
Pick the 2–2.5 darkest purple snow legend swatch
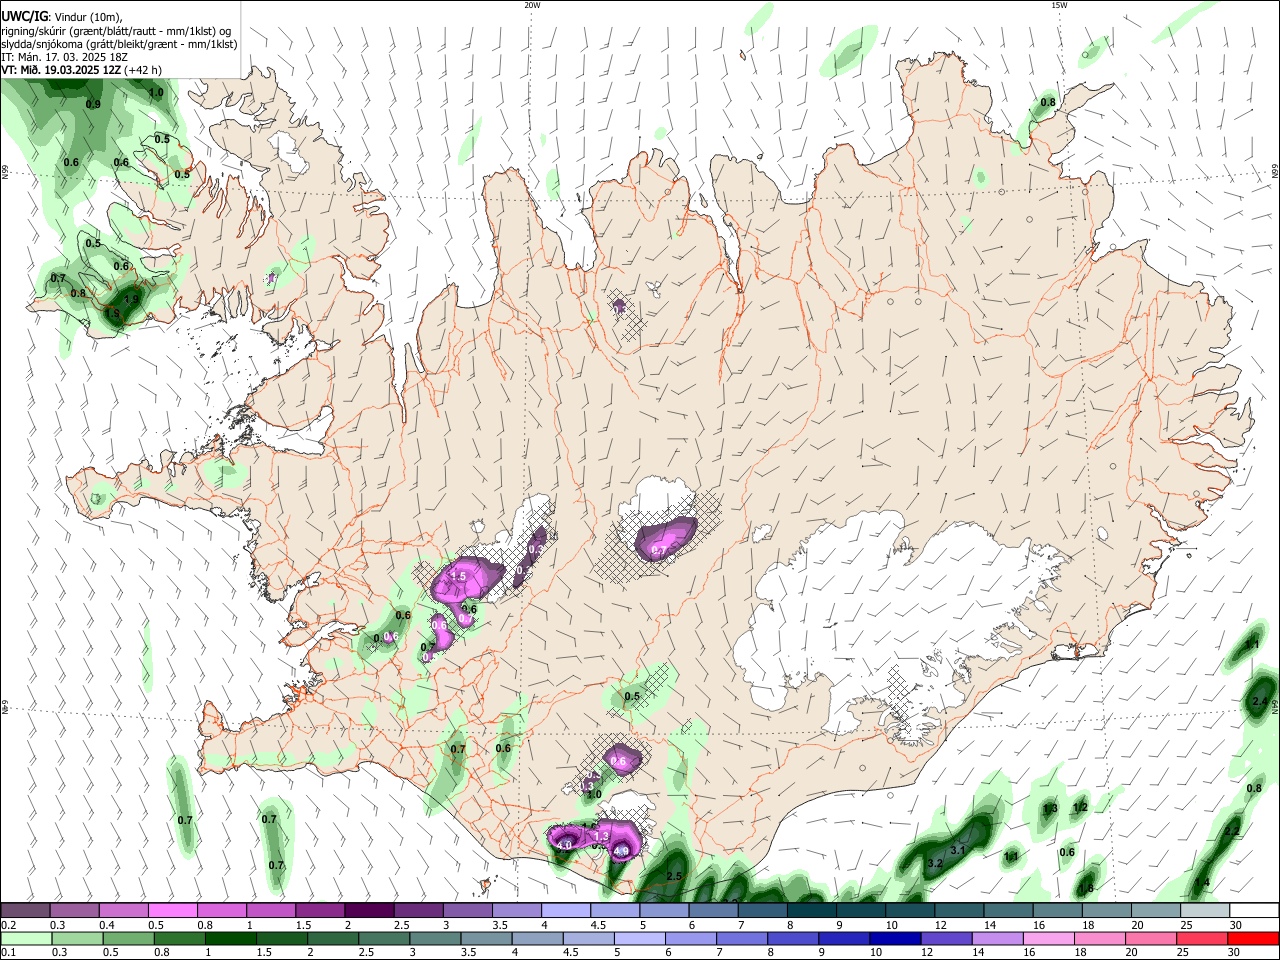369,911
